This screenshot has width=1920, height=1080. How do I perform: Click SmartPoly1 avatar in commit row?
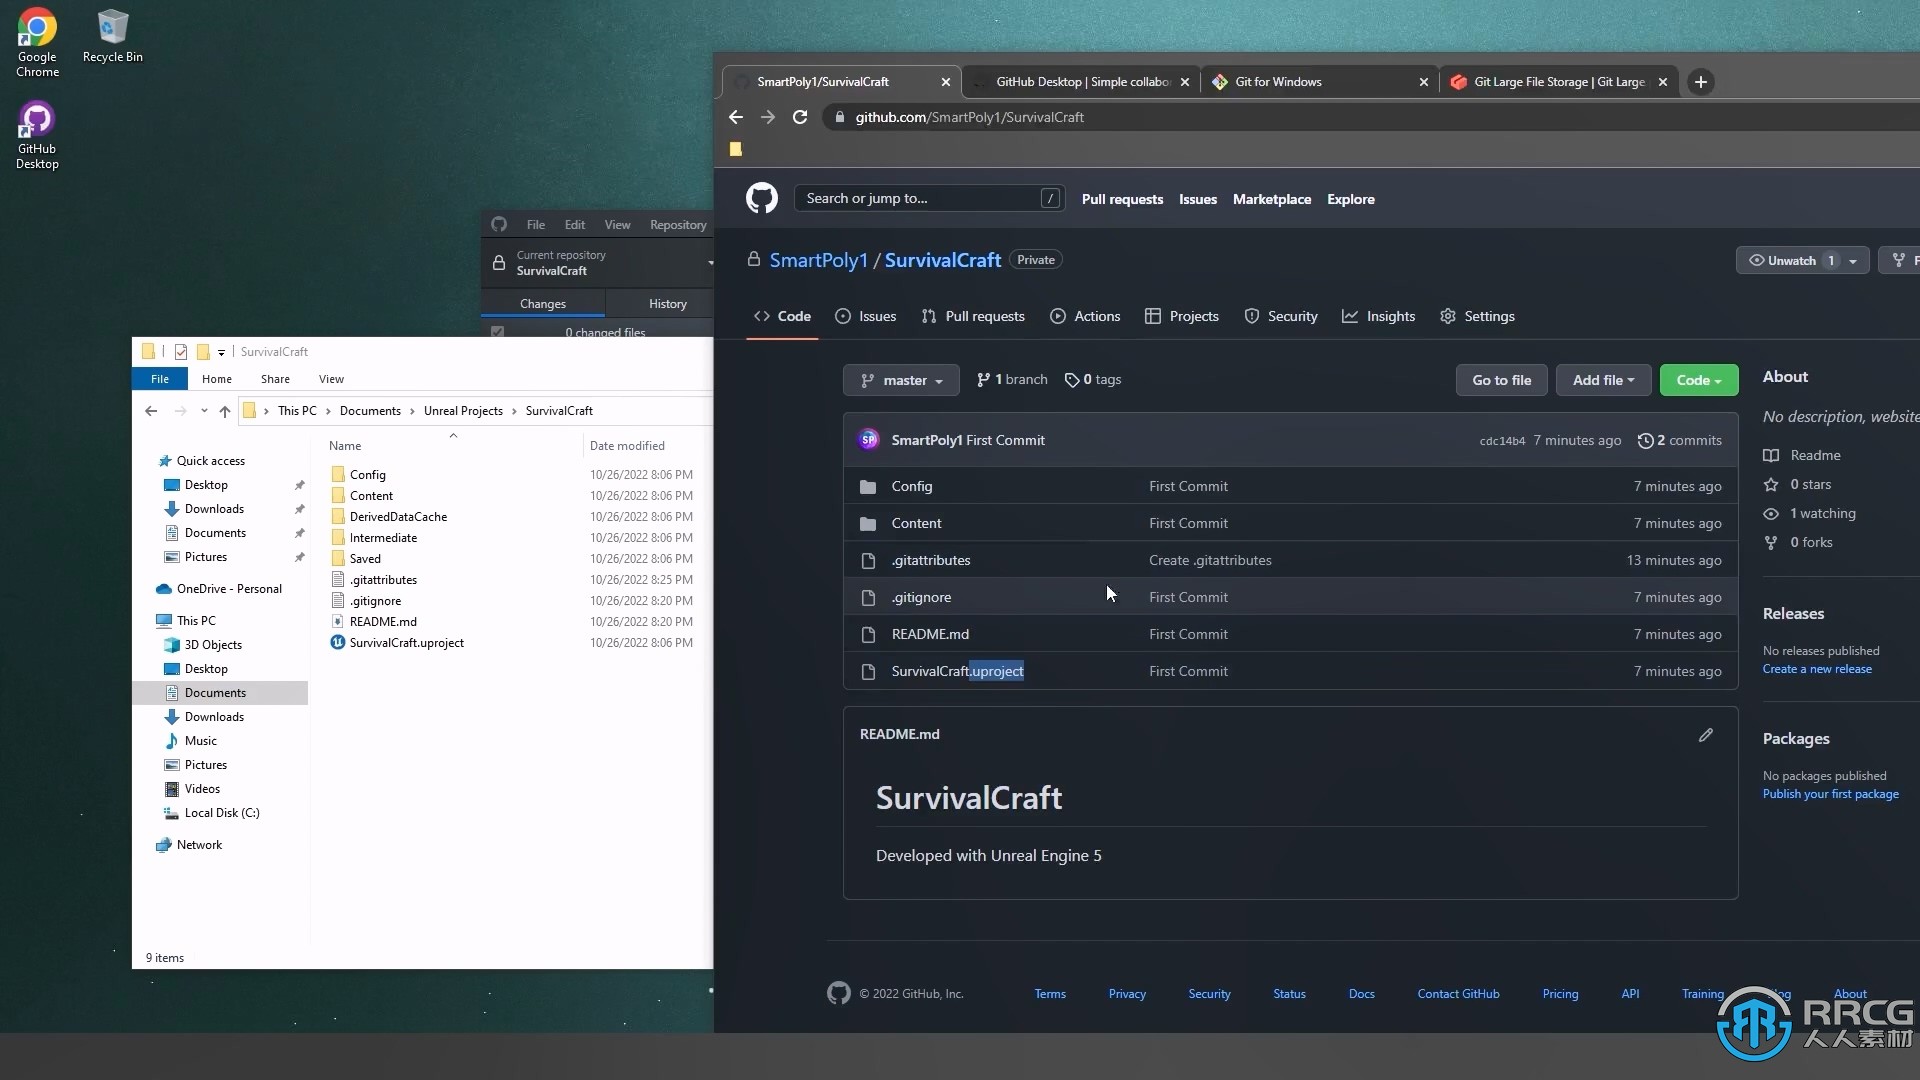point(868,440)
